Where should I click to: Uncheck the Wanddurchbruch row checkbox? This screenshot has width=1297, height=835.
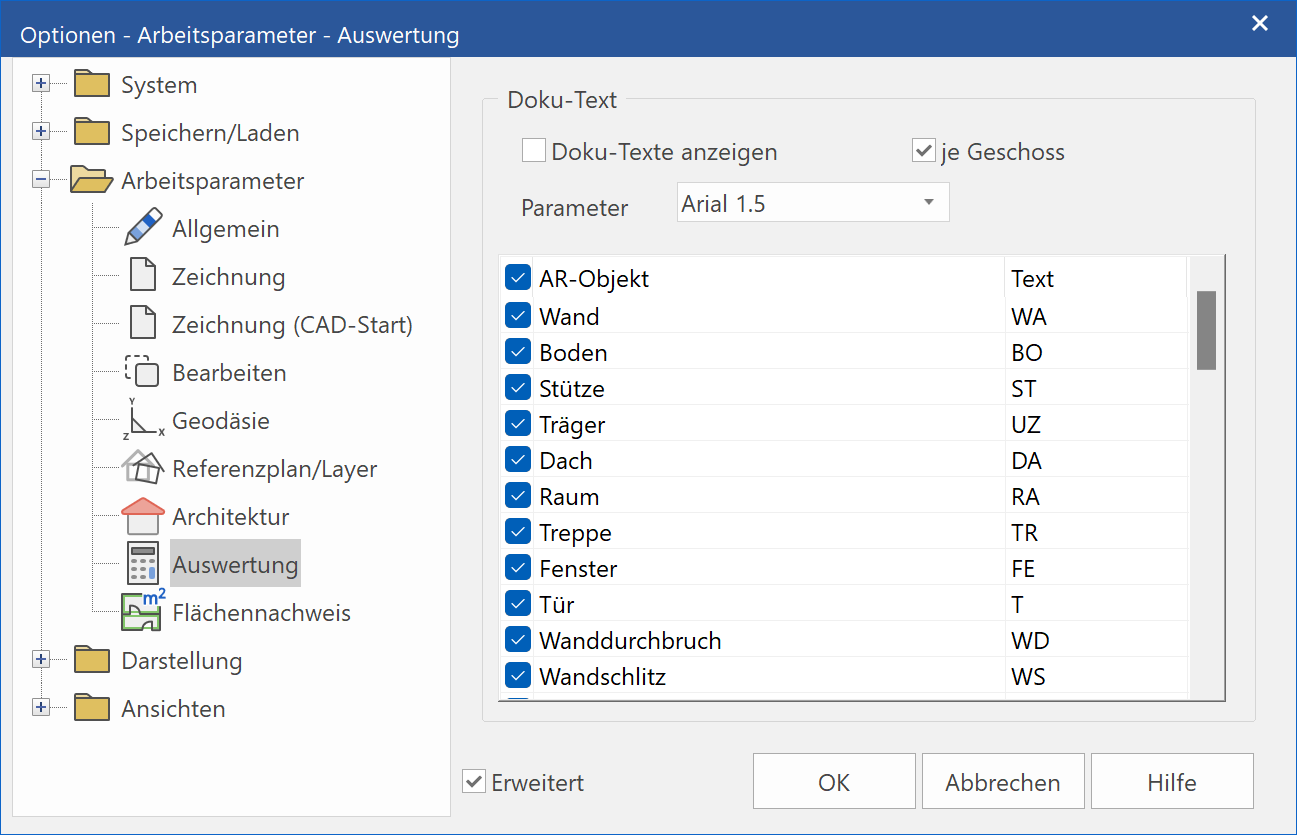518,640
